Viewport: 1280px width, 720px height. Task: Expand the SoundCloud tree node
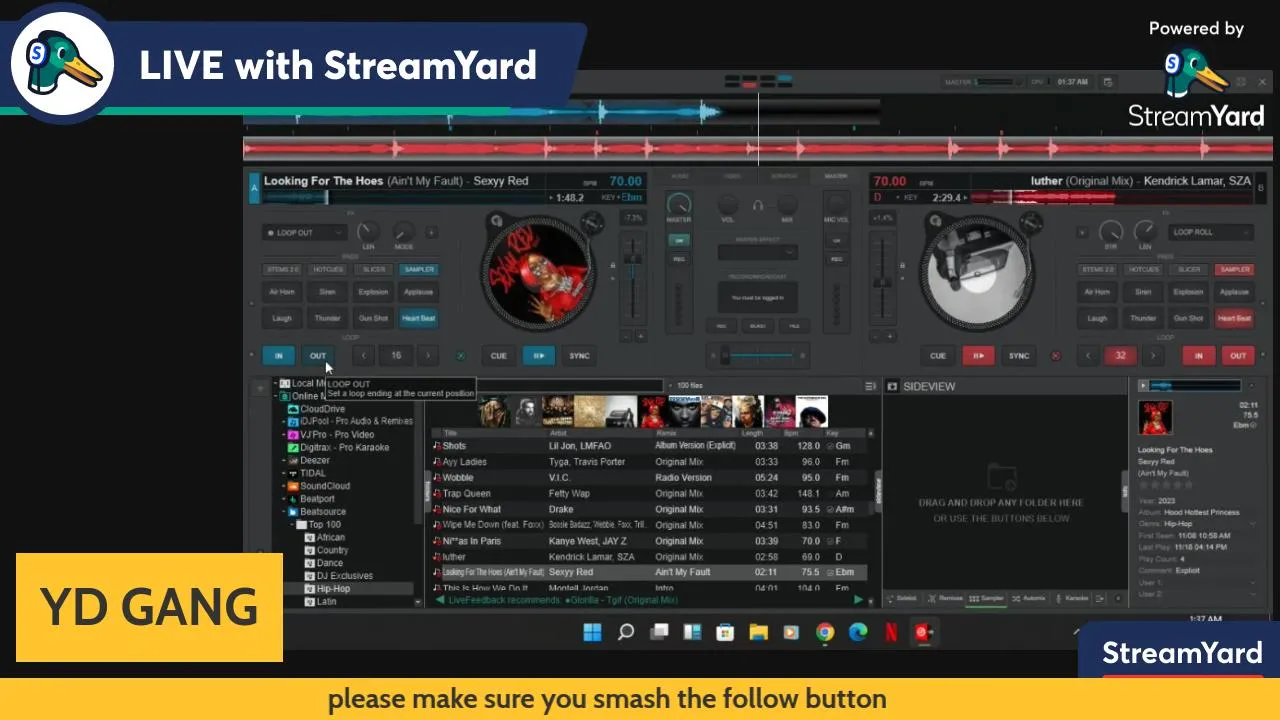pyautogui.click(x=284, y=486)
